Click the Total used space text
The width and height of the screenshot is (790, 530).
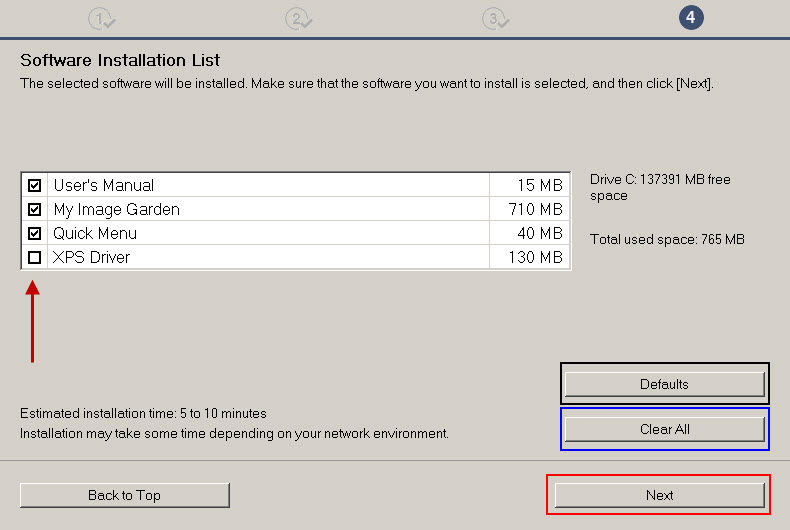point(667,240)
